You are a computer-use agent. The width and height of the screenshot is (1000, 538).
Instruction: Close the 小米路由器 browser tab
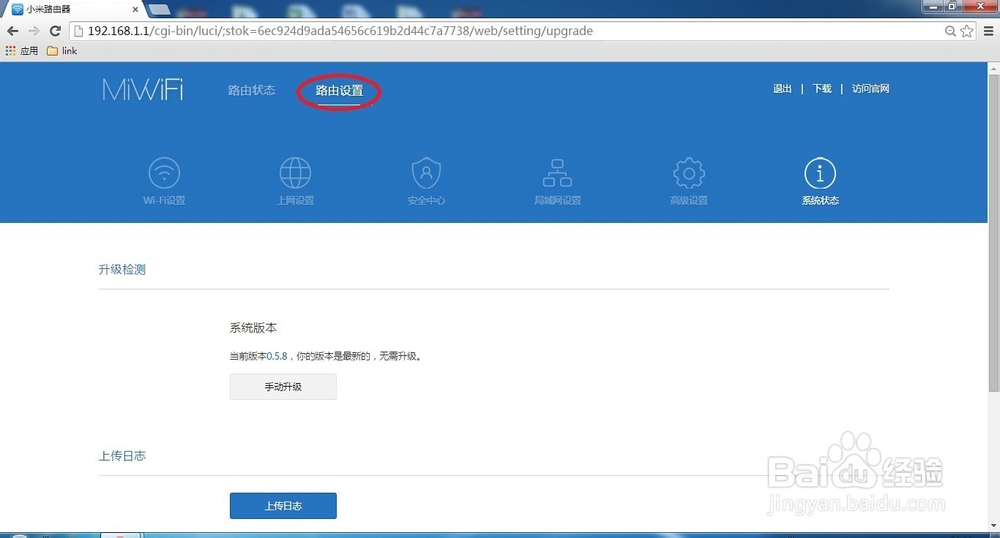pos(135,10)
